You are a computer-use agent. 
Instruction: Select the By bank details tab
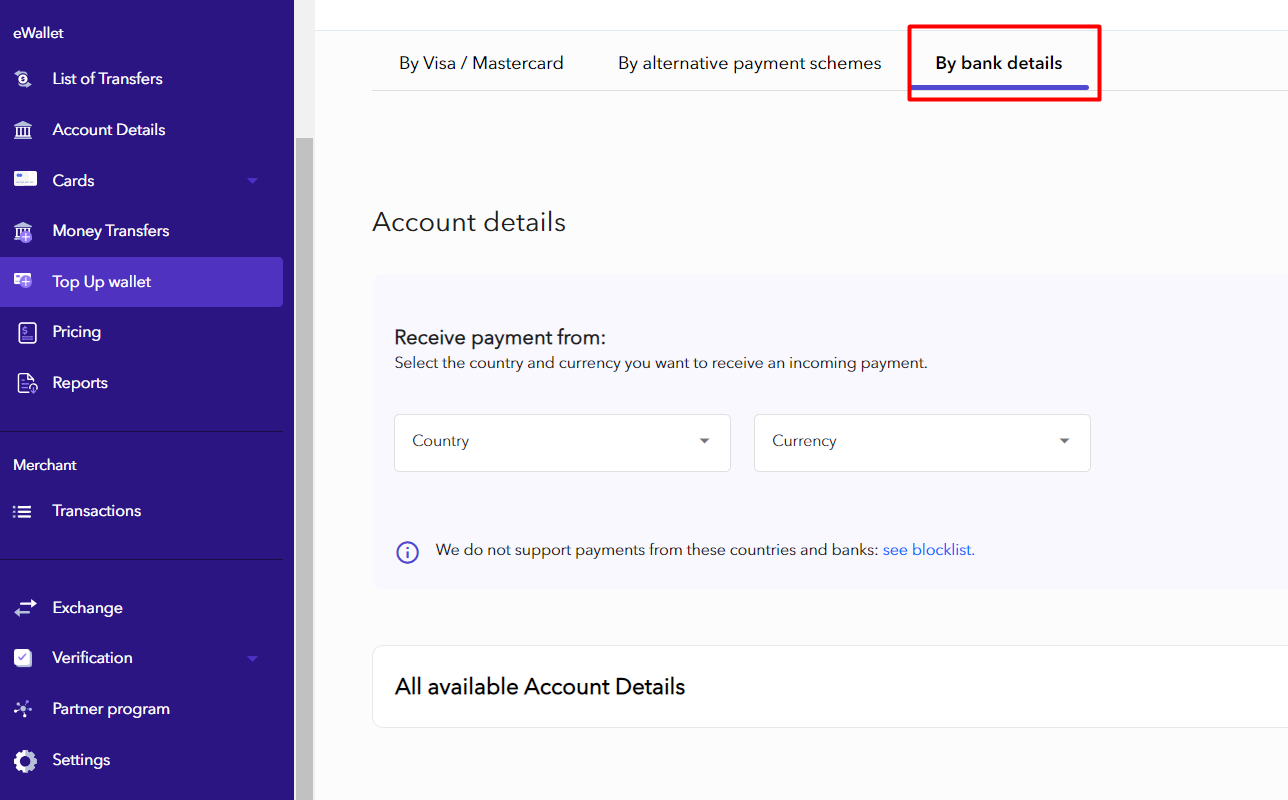coord(998,63)
